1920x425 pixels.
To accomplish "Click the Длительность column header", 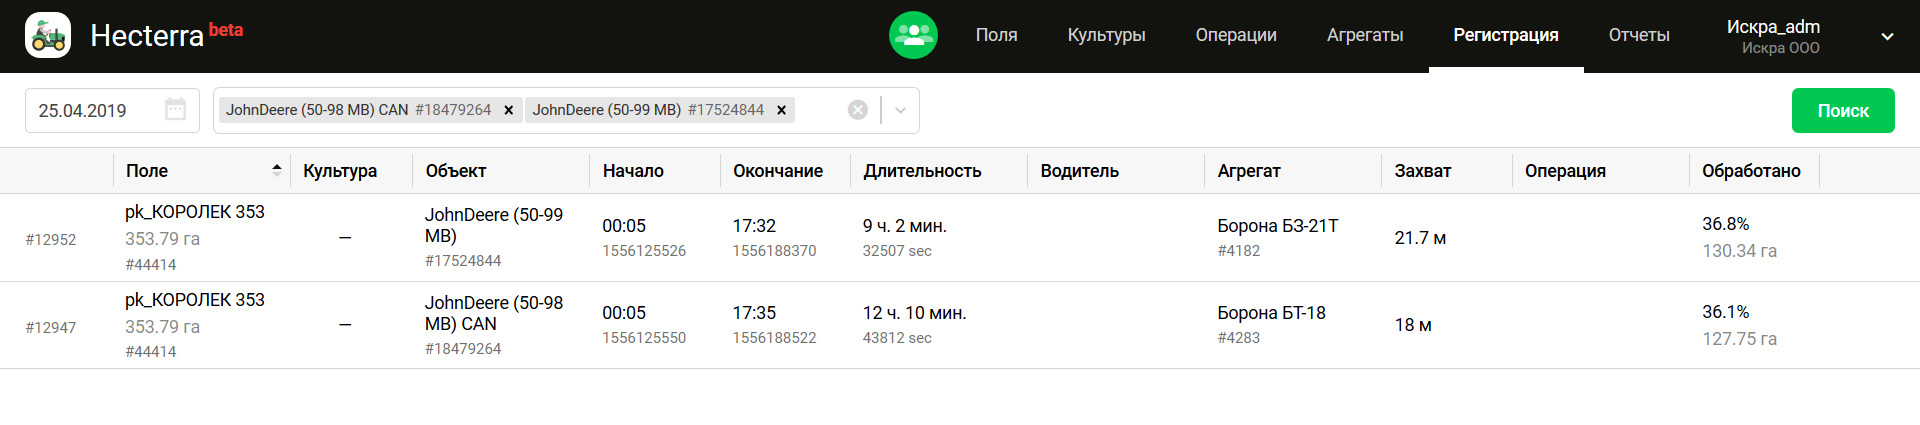I will (922, 171).
